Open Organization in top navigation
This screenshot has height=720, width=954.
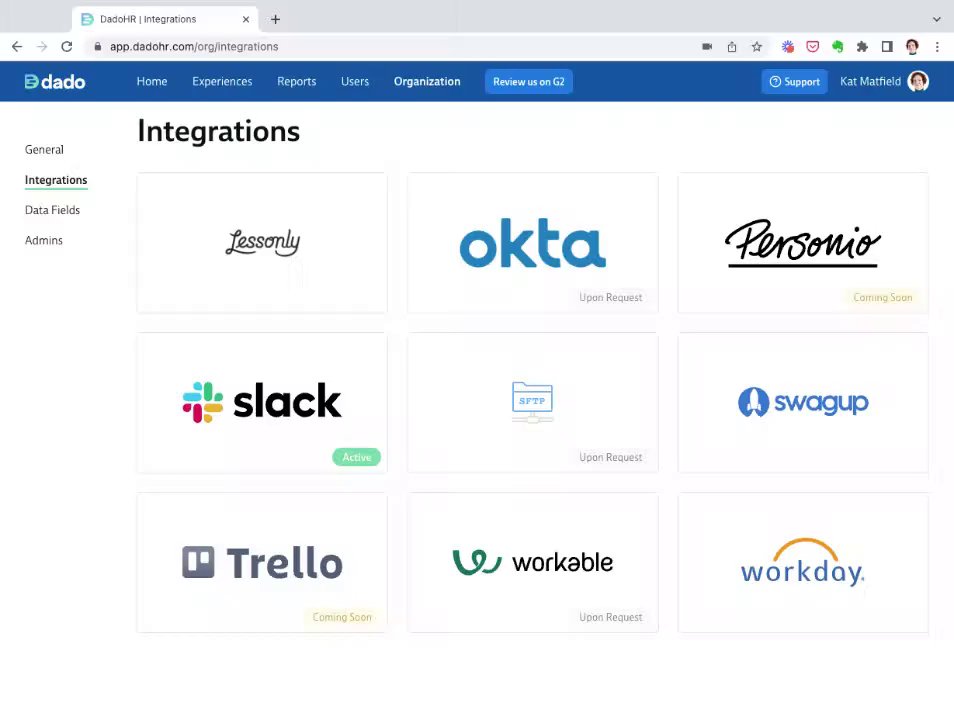[427, 82]
